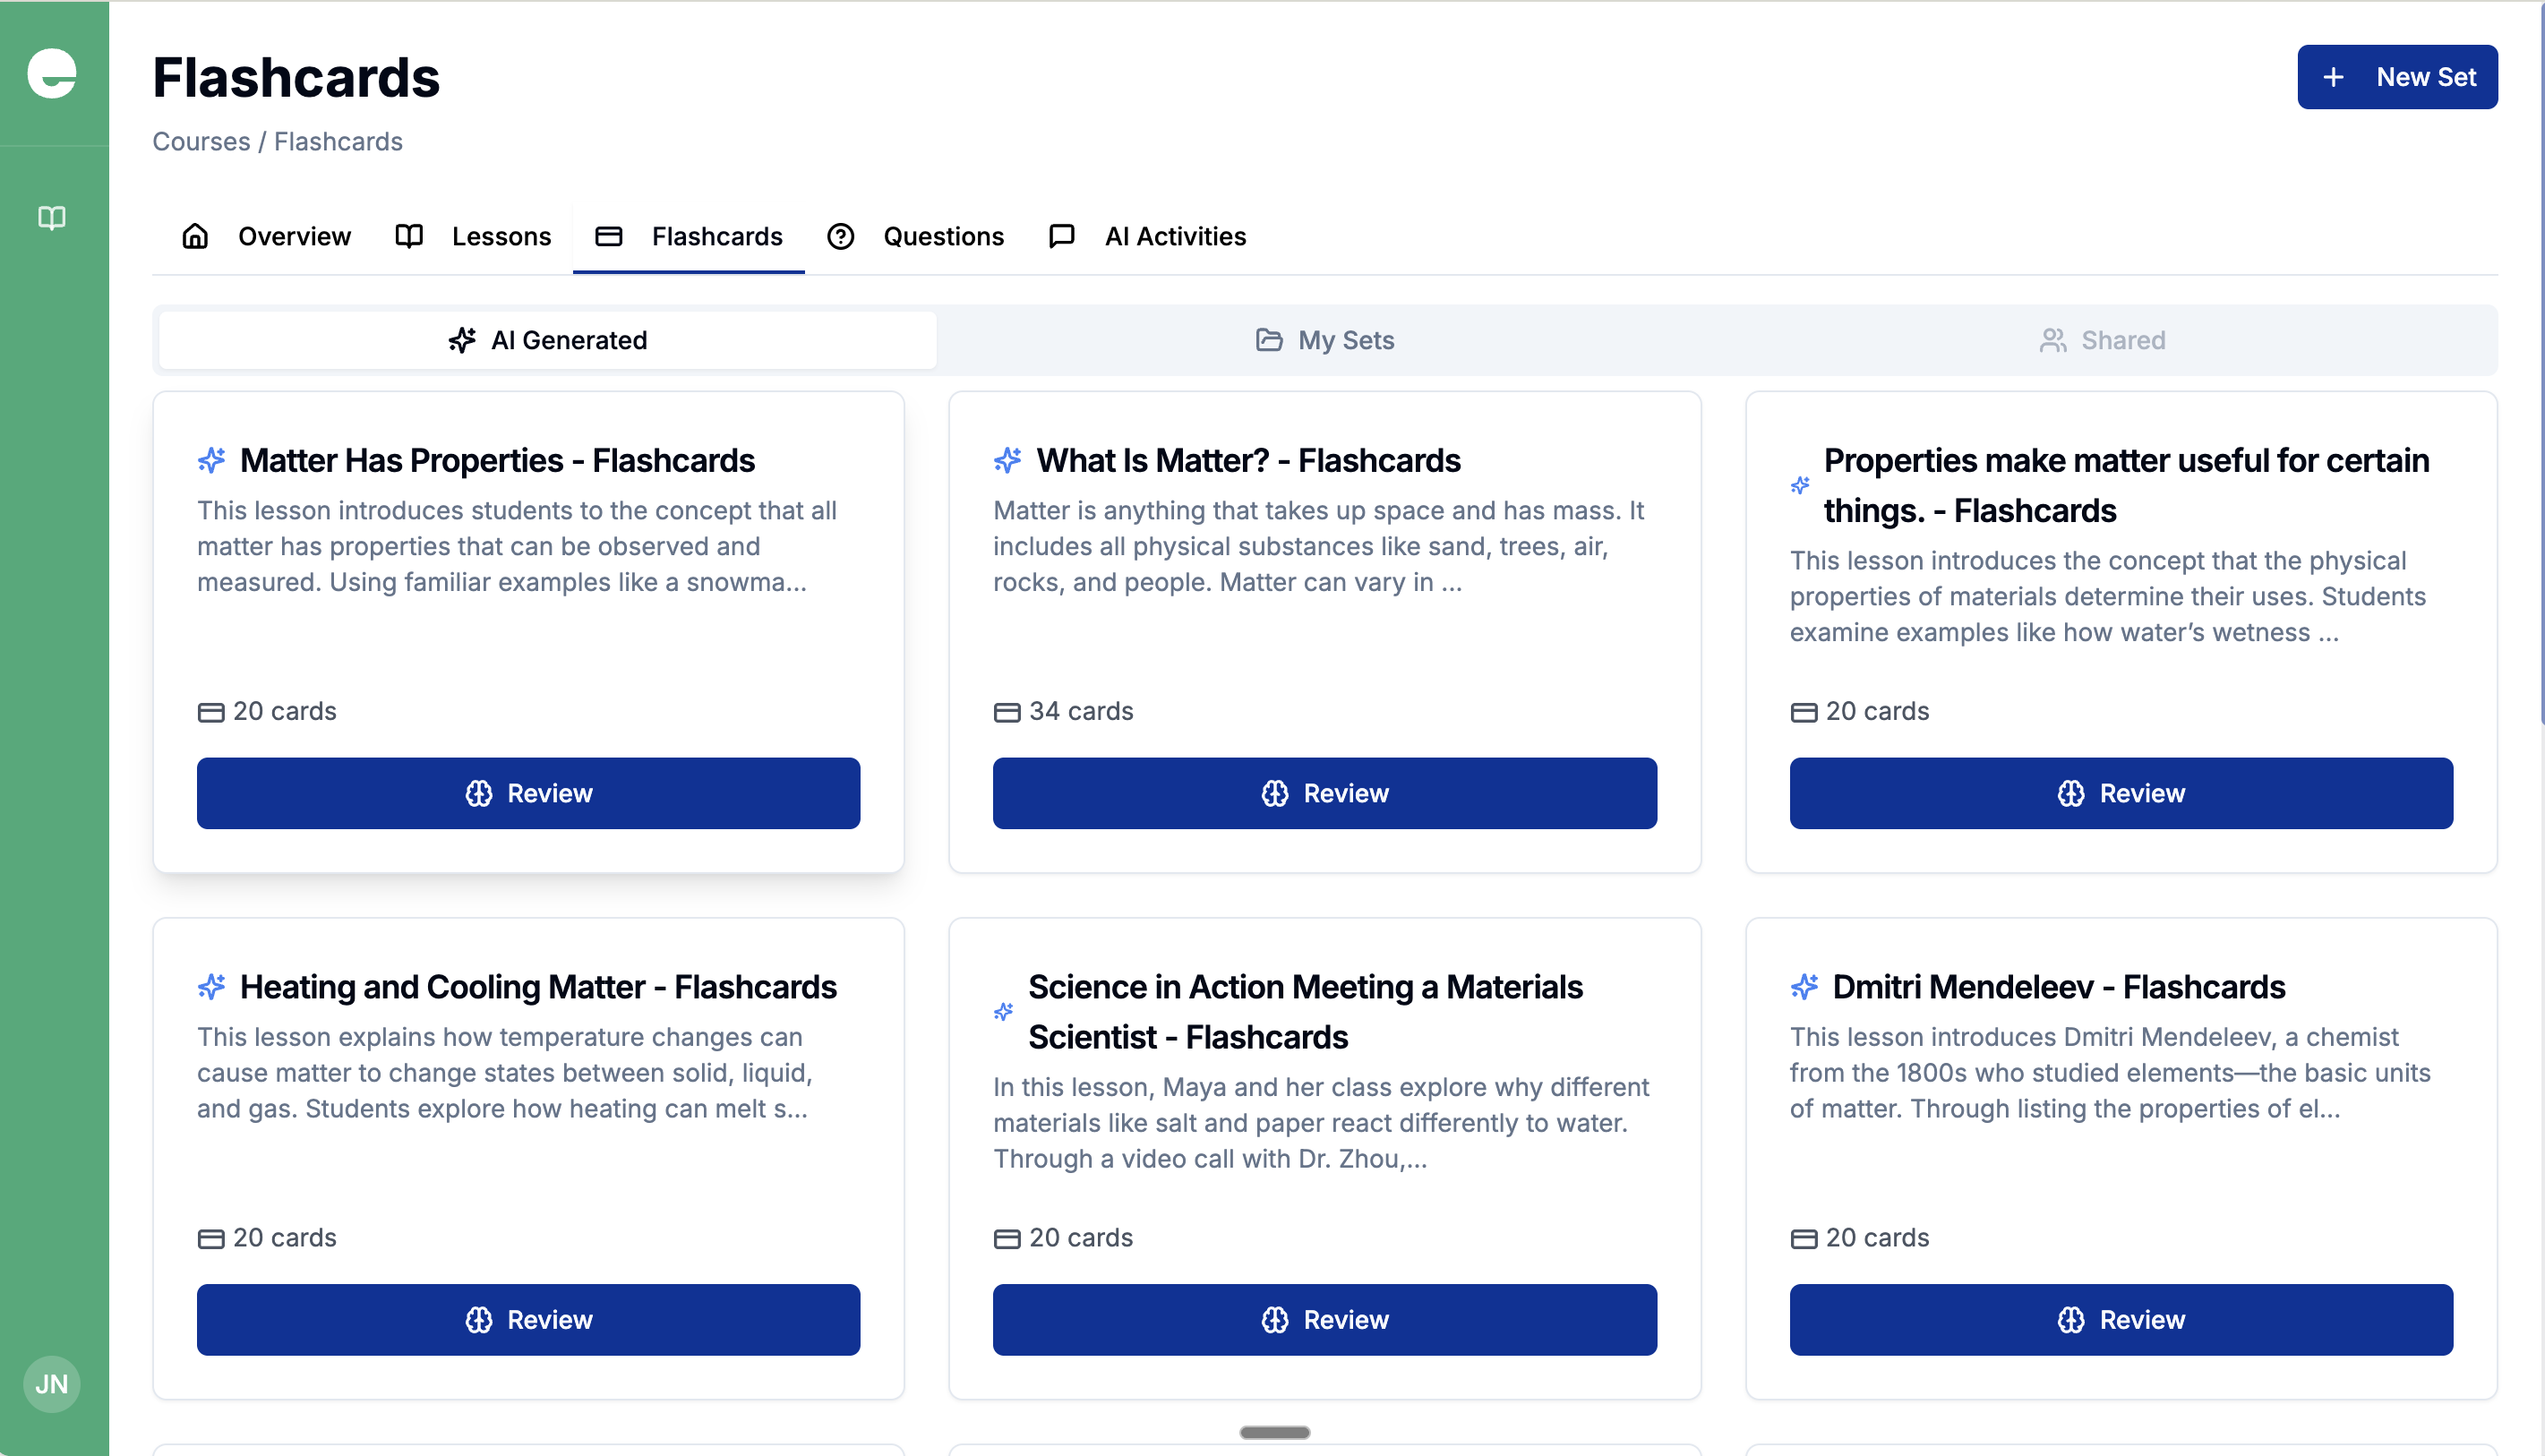Screen dimensions: 2545x1456
Task: Click the folder icon beside My Sets
Action: click(1269, 340)
